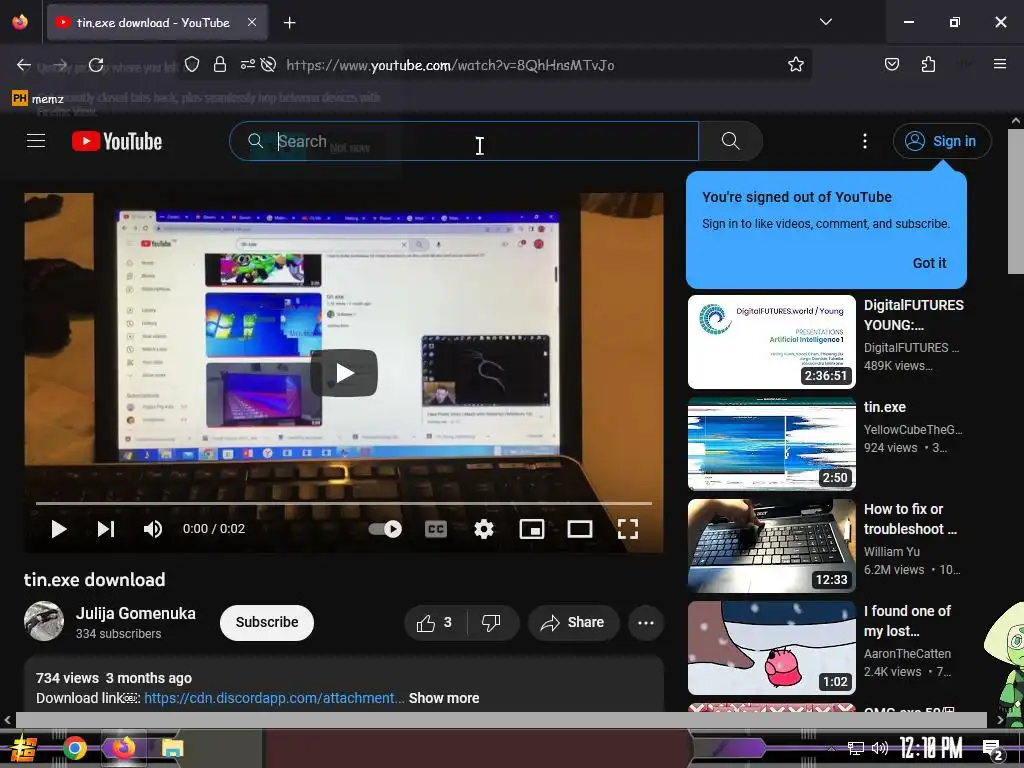Click the Firefox extensions puzzle icon

928,64
